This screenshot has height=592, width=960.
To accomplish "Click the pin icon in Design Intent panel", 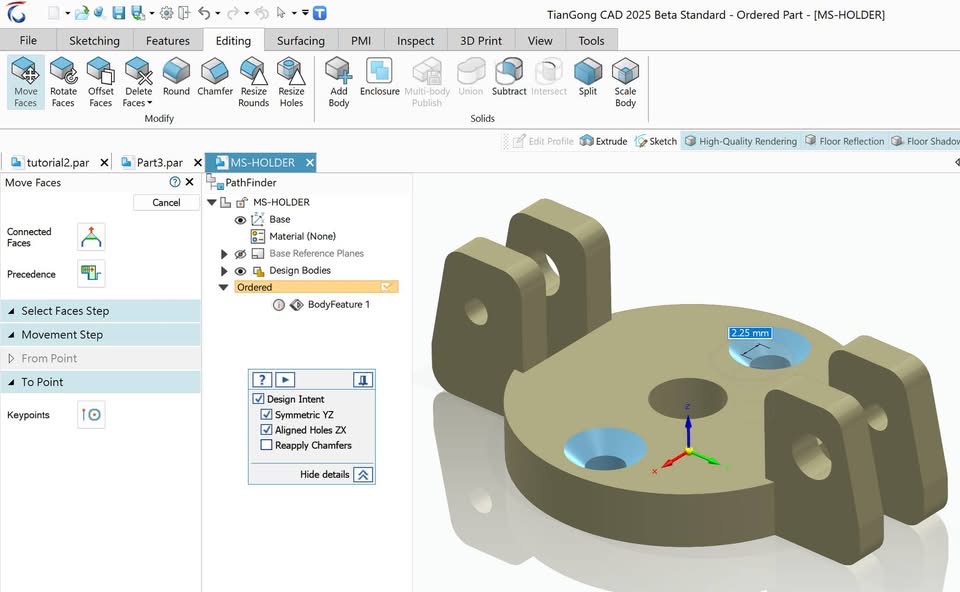I will 363,380.
